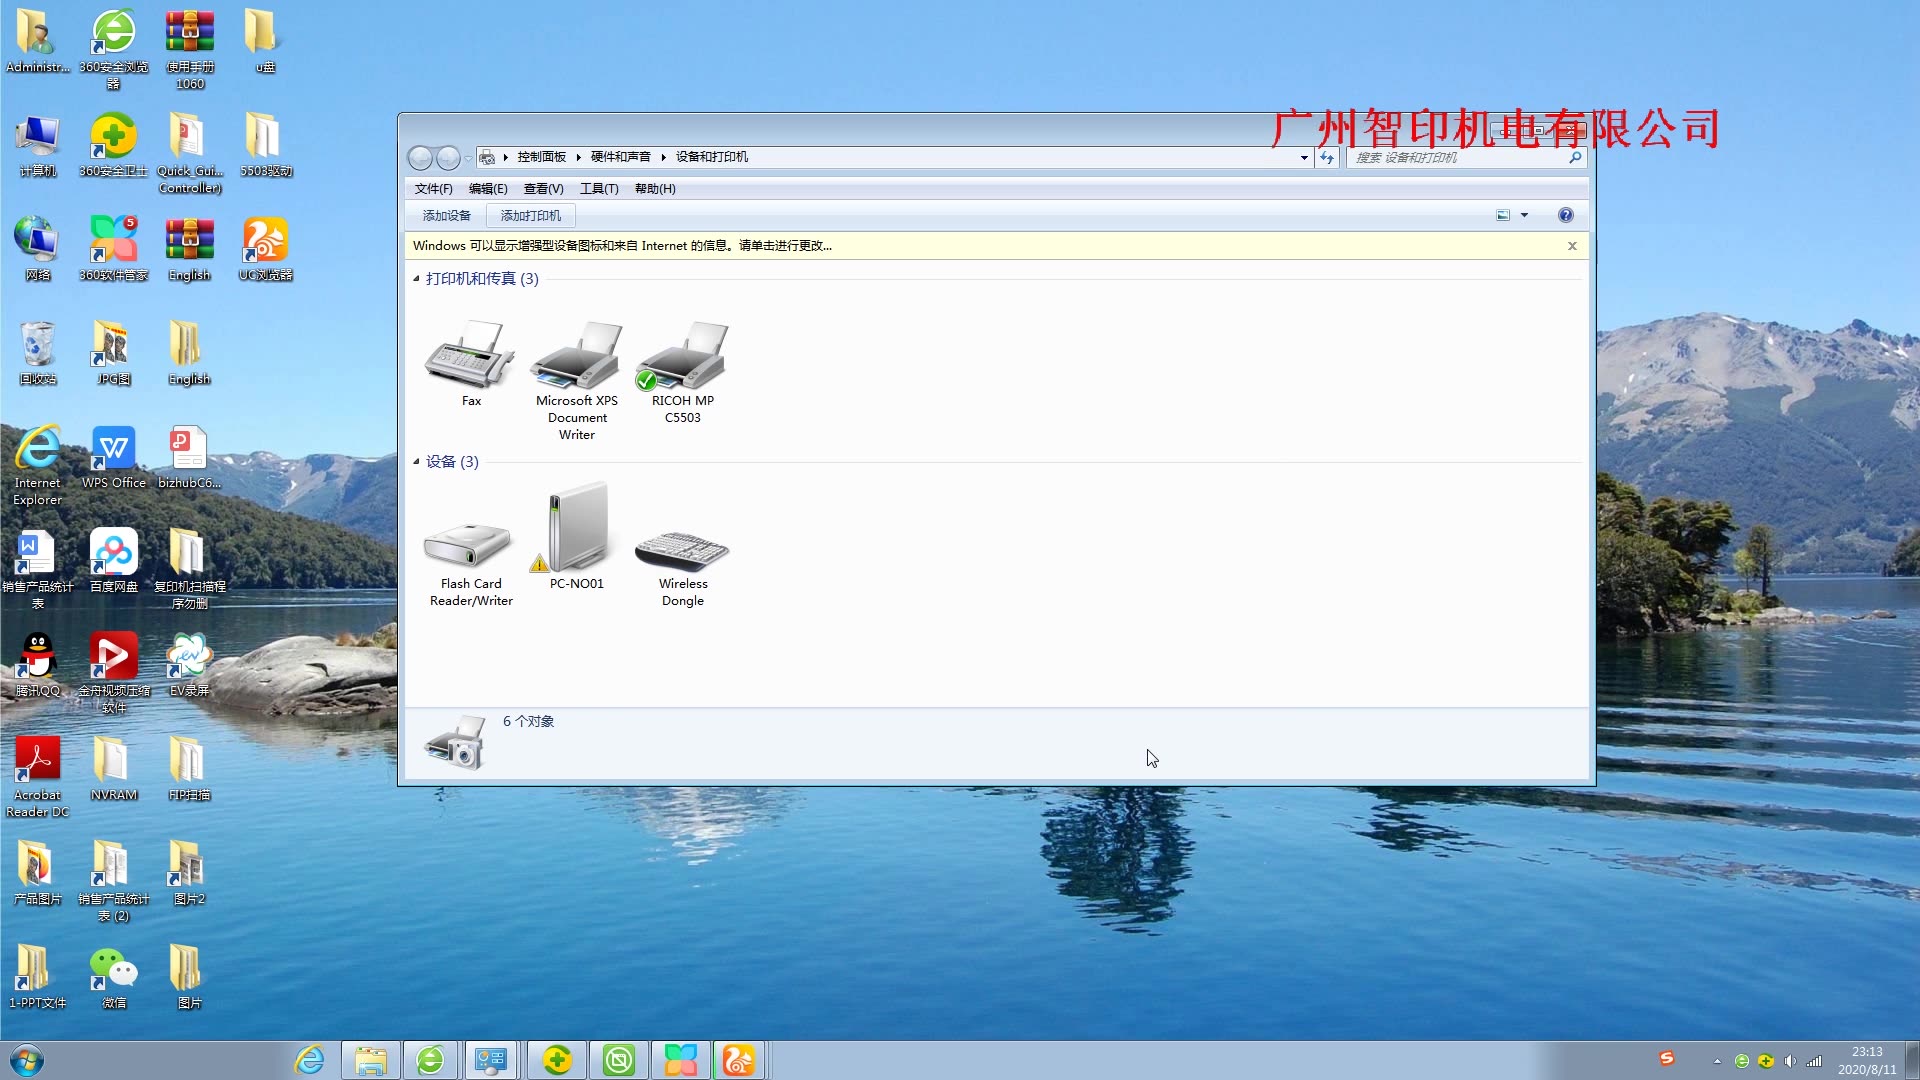Click the 添加设备 button
This screenshot has width=1920, height=1080.
click(x=446, y=215)
